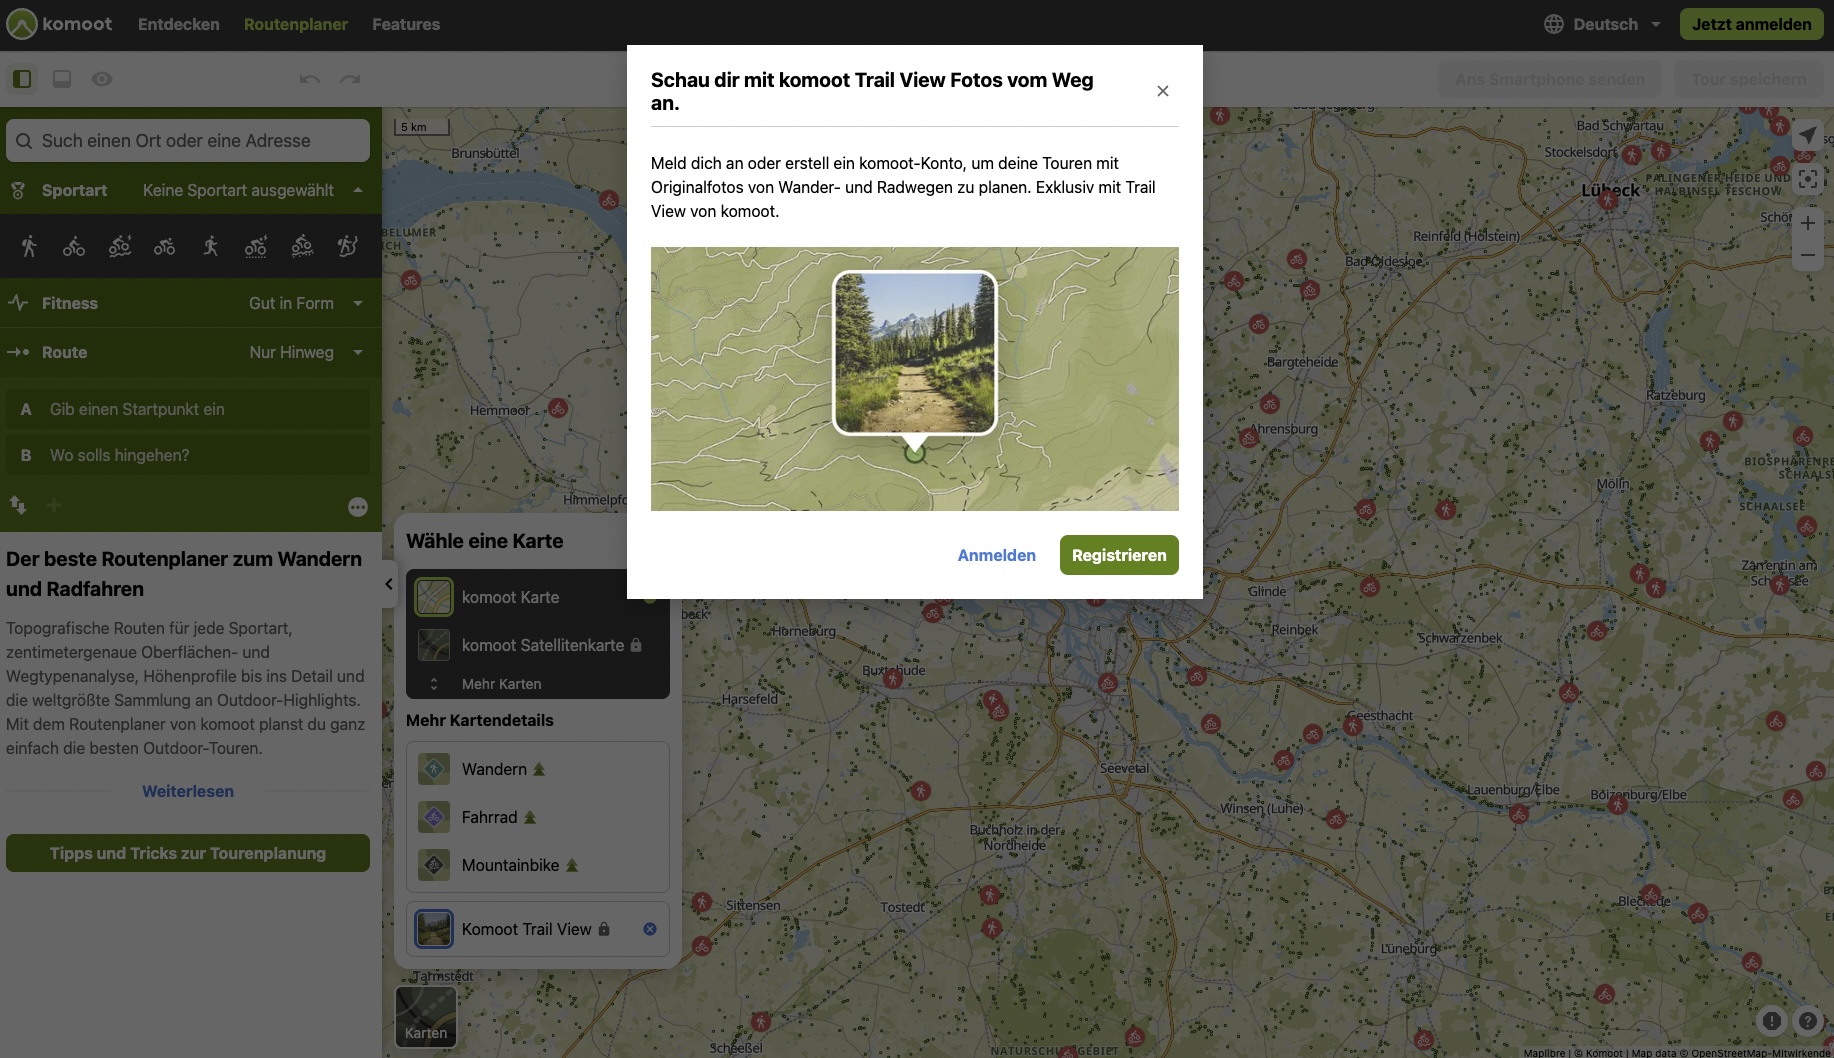Collapse the Sportart selector
Viewport: 1834px width, 1058px height.
click(x=358, y=190)
